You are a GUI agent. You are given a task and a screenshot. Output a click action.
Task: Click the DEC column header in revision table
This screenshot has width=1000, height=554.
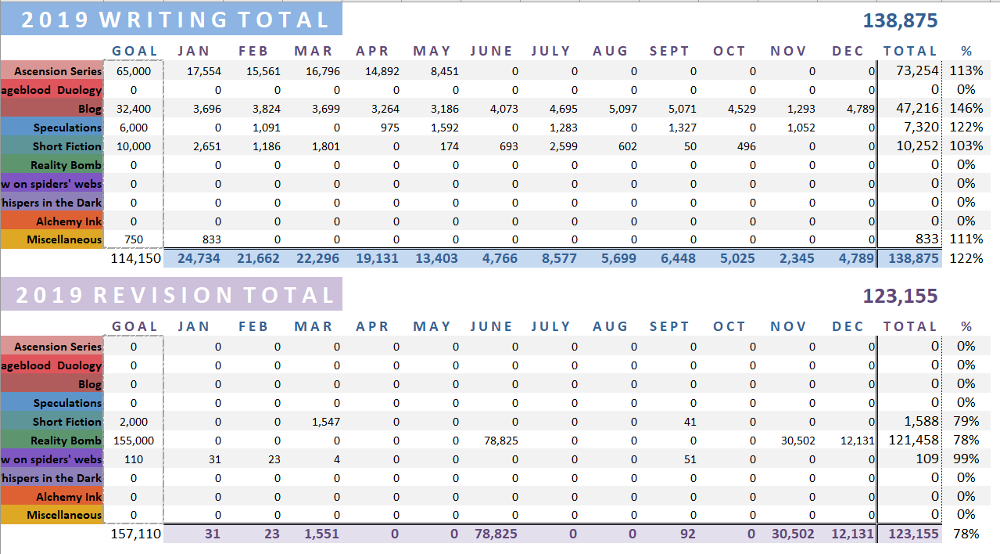click(847, 326)
